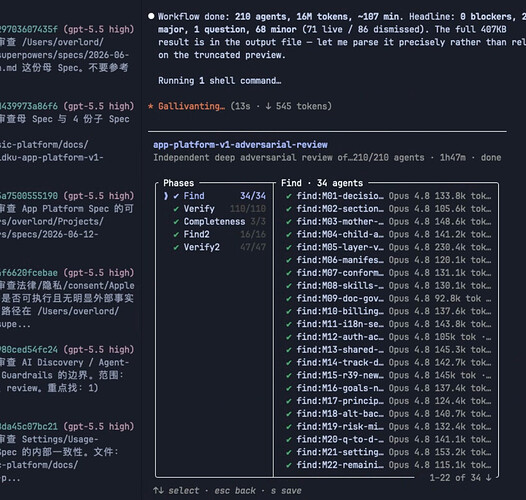Open agent find:M03-mother row
This screenshot has width=526, height=500.
coord(388,221)
